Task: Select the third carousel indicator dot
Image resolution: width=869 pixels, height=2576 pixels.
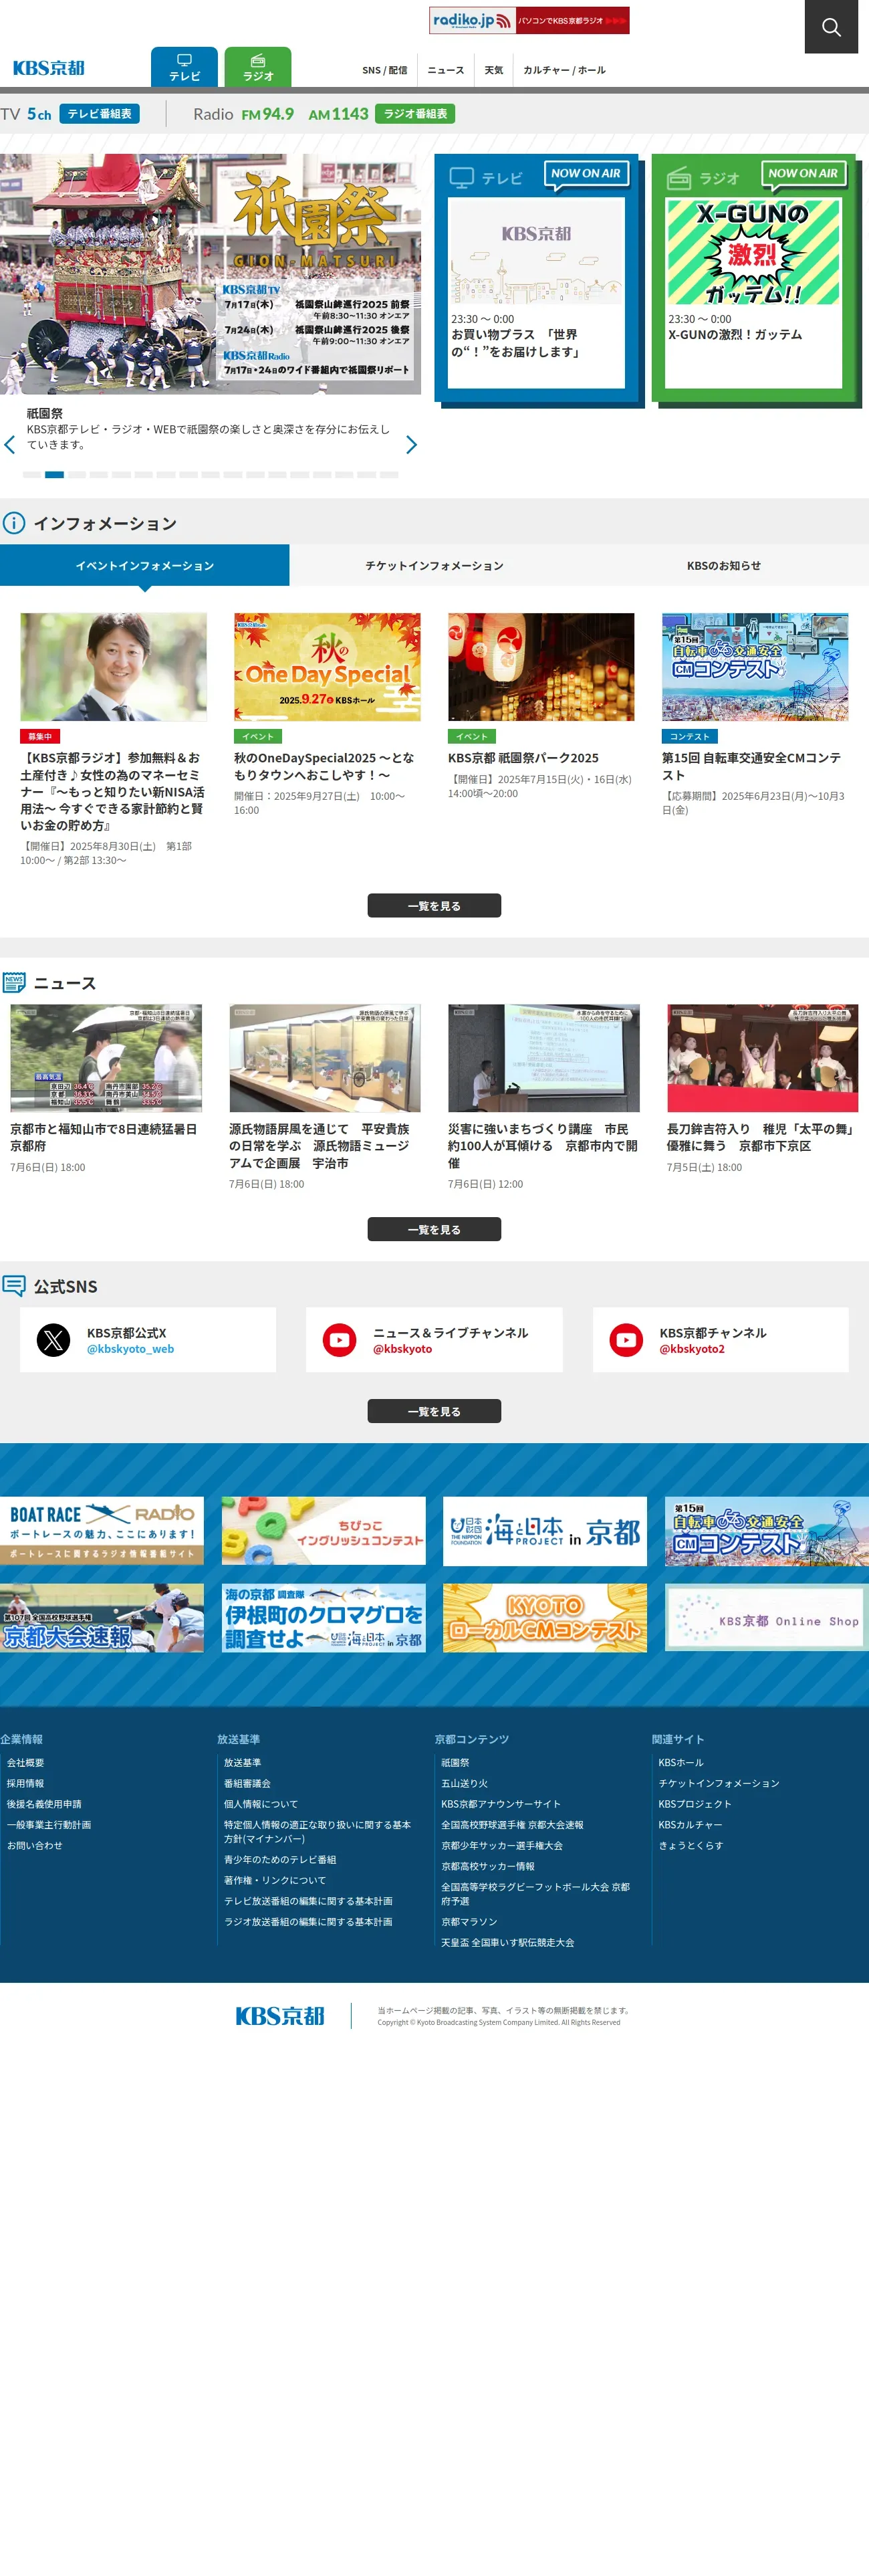Action: (76, 474)
